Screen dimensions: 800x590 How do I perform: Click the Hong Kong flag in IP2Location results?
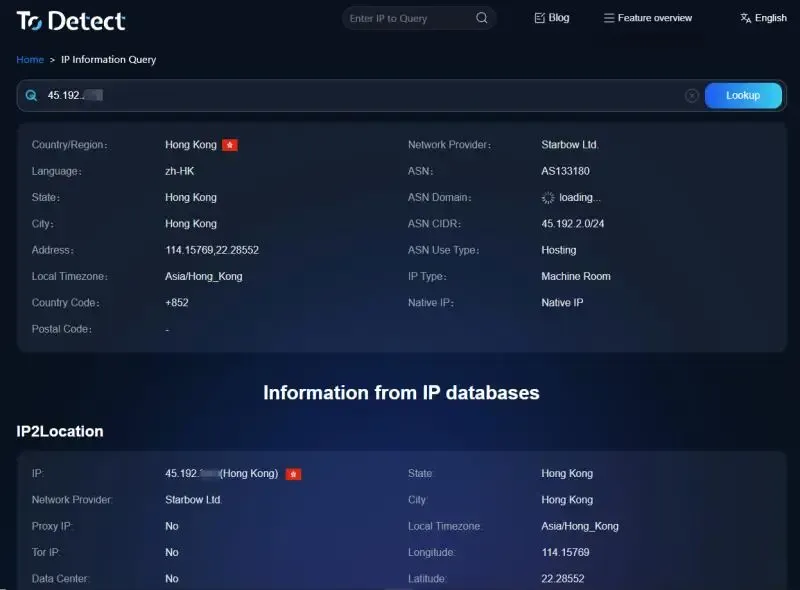pyautogui.click(x=293, y=473)
